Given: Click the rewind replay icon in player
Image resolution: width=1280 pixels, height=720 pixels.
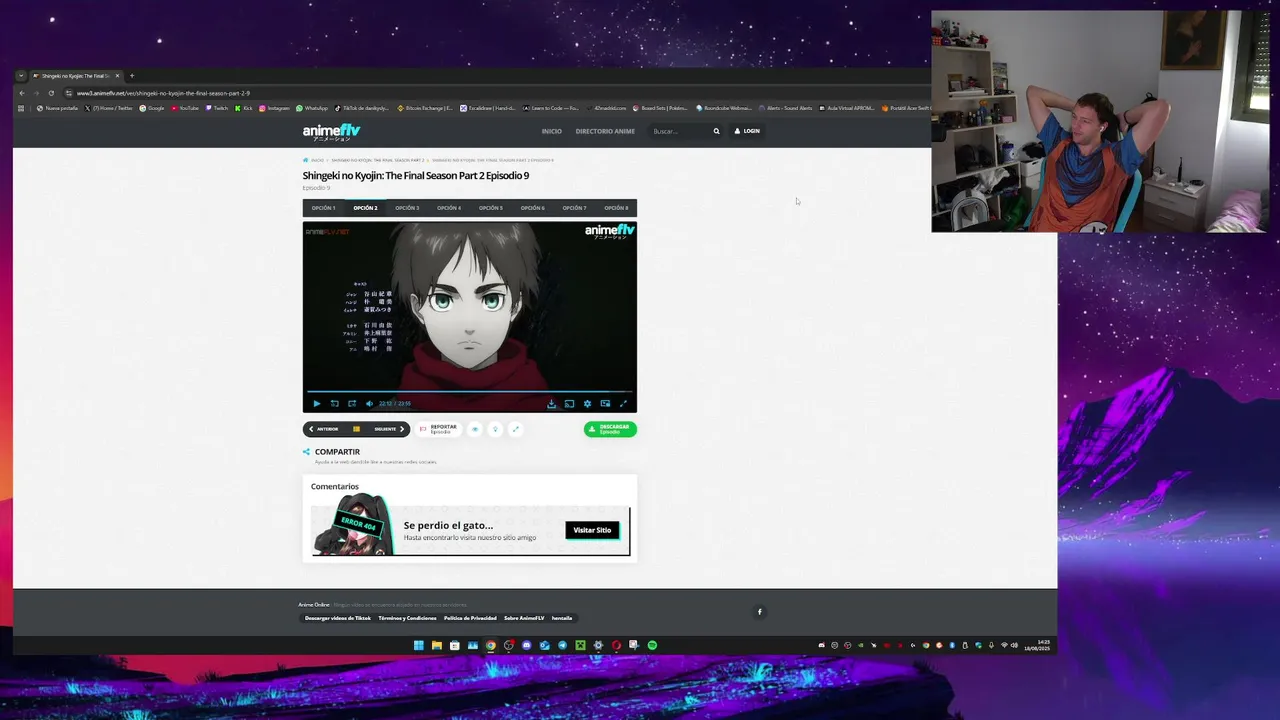Looking at the screenshot, I should [x=334, y=403].
